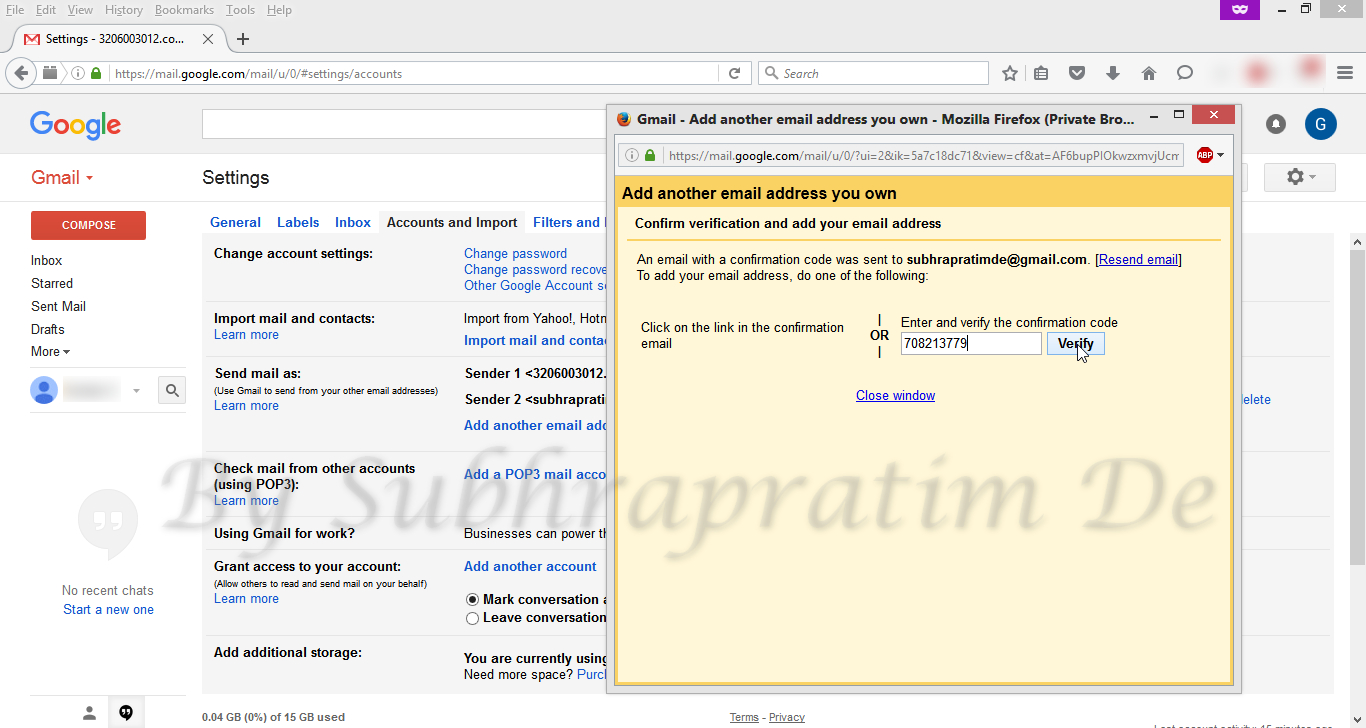Screen dimensions: 1366x728
Task: Switch to the Hangouts conversations icon
Action: point(126,713)
